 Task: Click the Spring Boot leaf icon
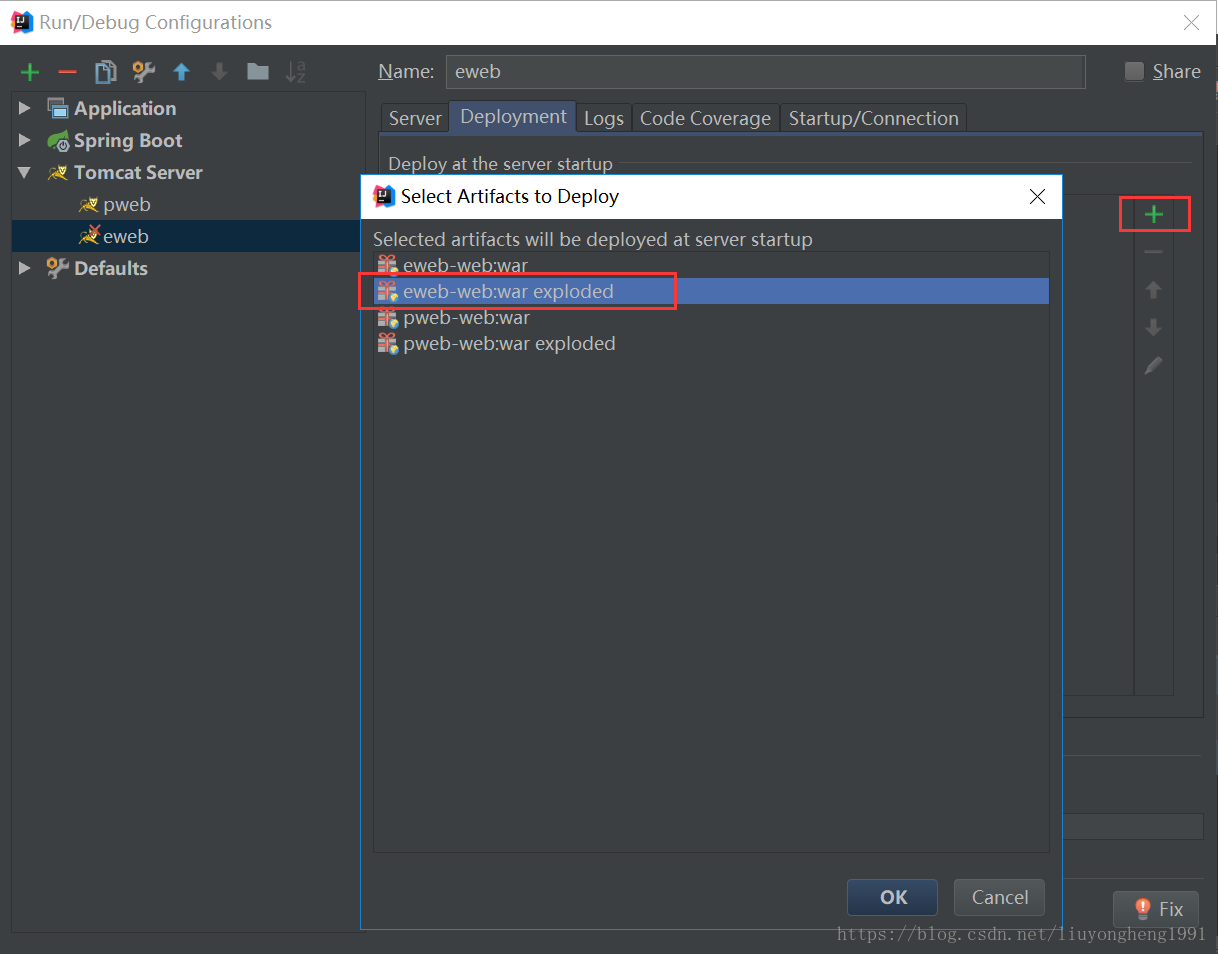coord(57,140)
